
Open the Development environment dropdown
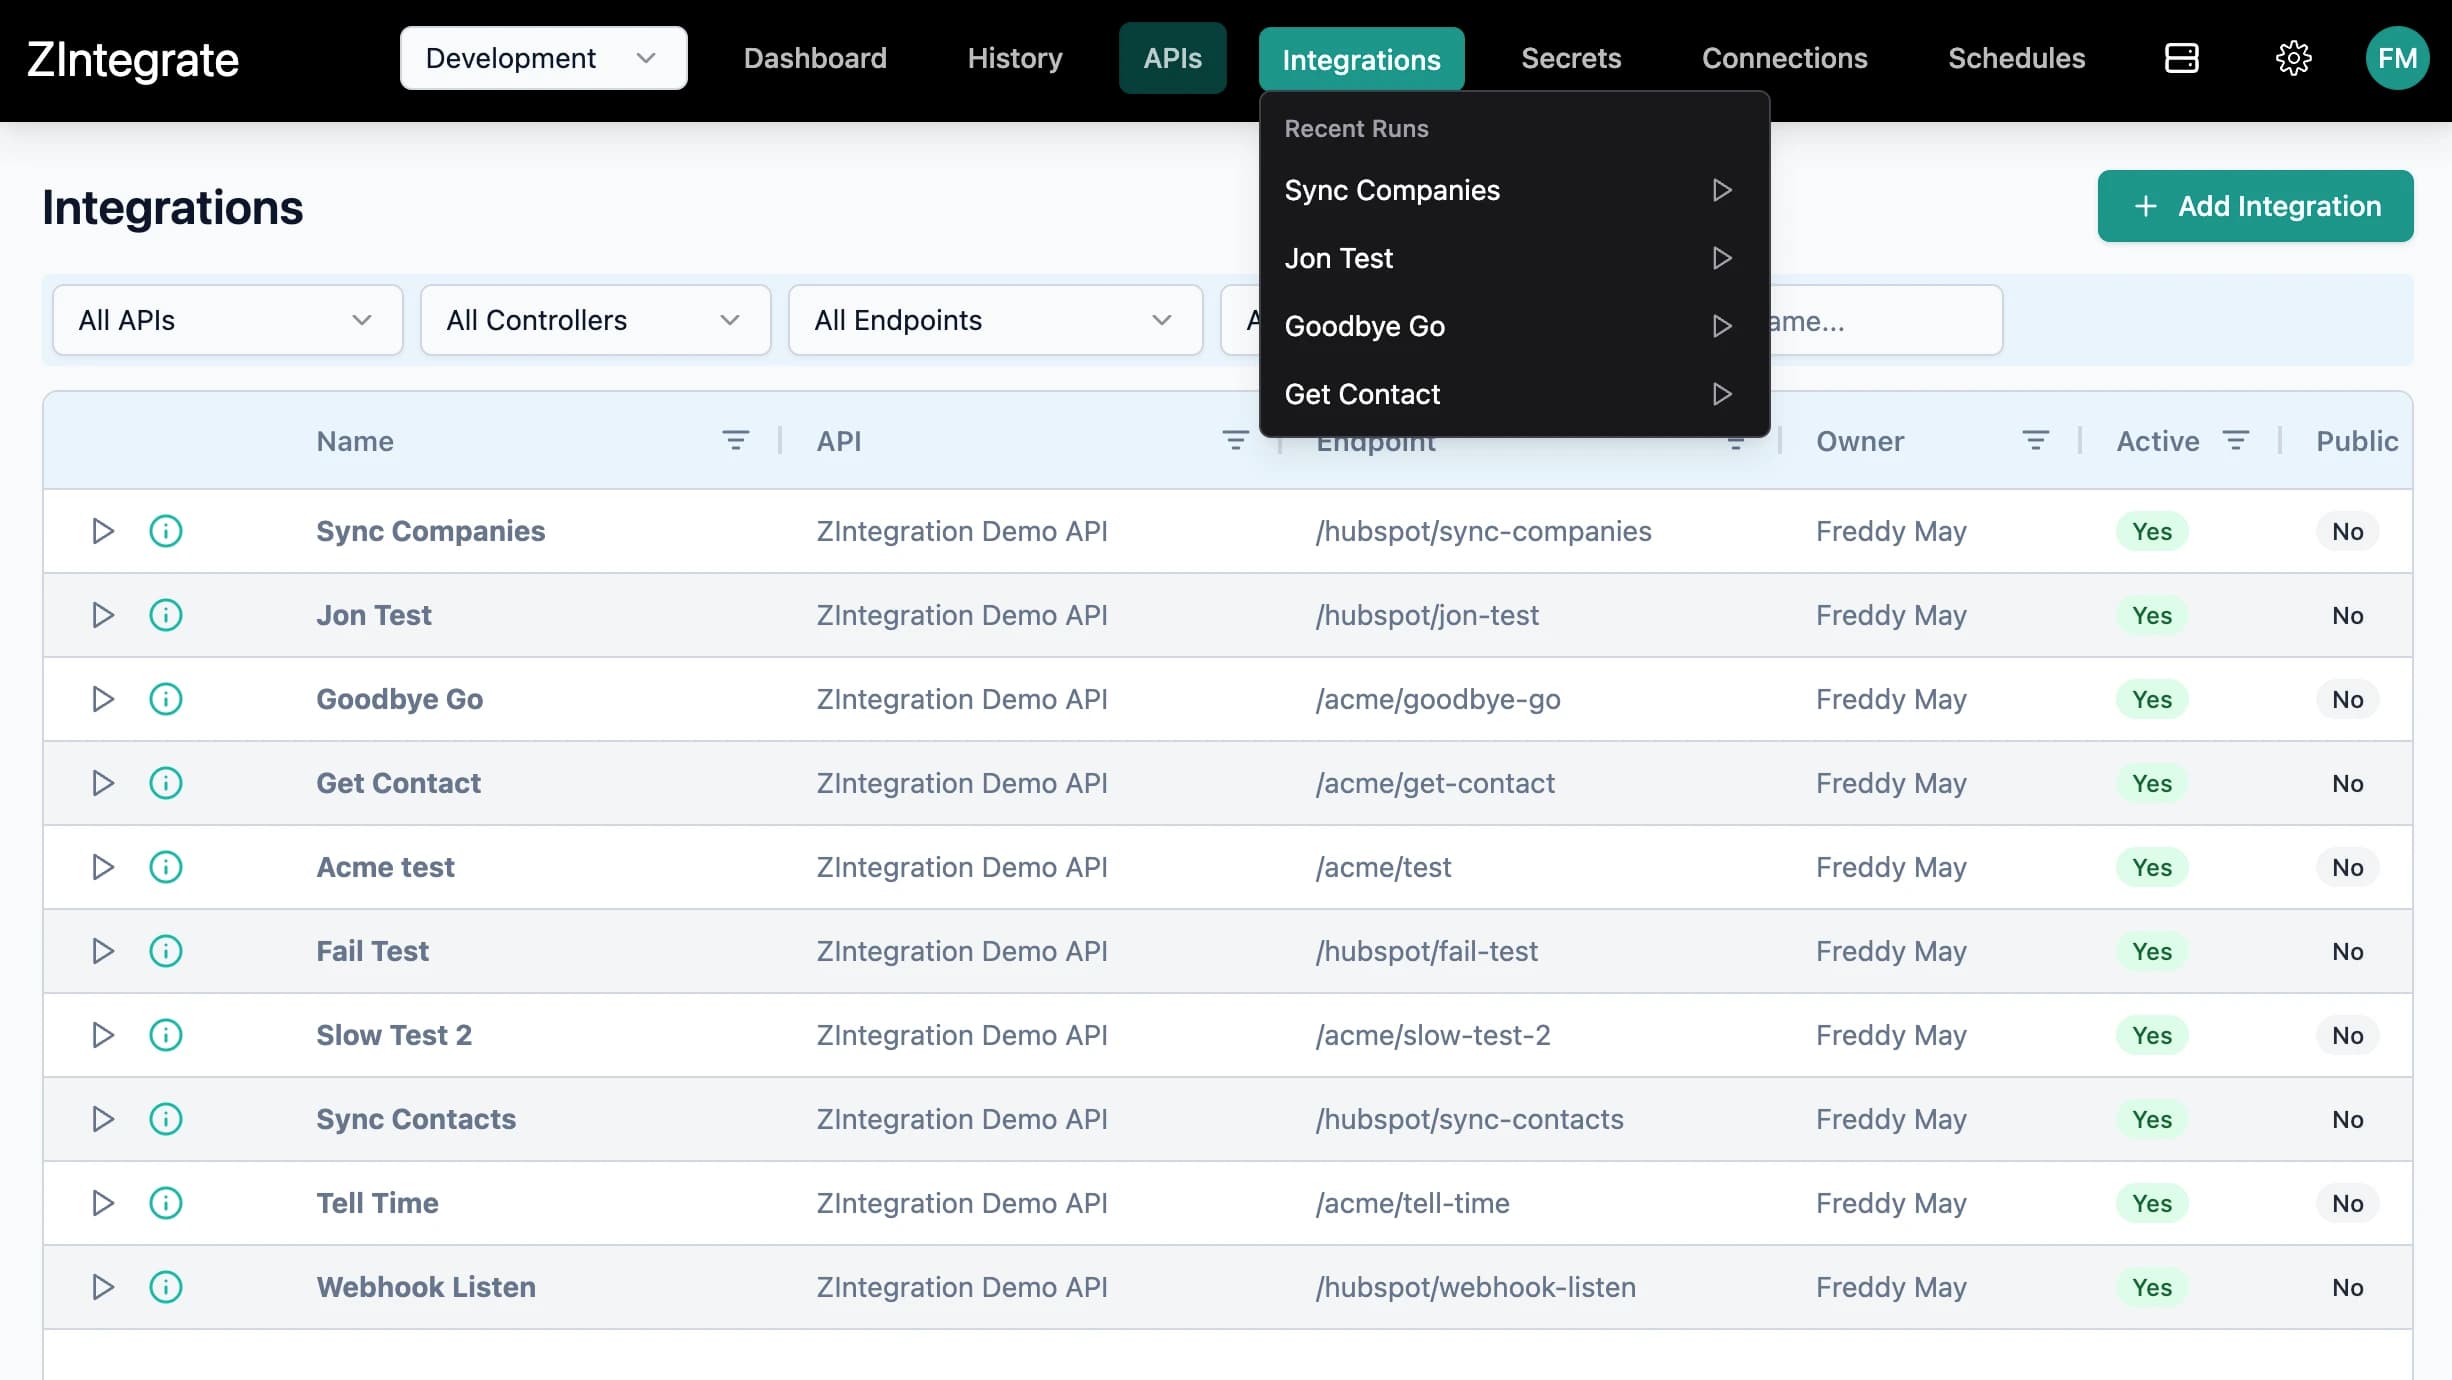click(x=543, y=58)
